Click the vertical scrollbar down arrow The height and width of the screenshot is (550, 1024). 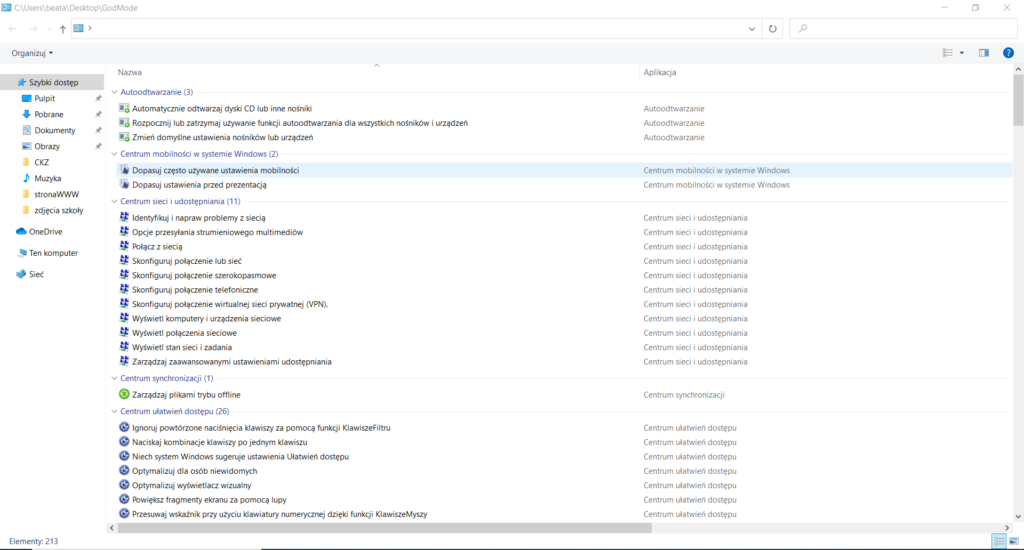point(1018,517)
